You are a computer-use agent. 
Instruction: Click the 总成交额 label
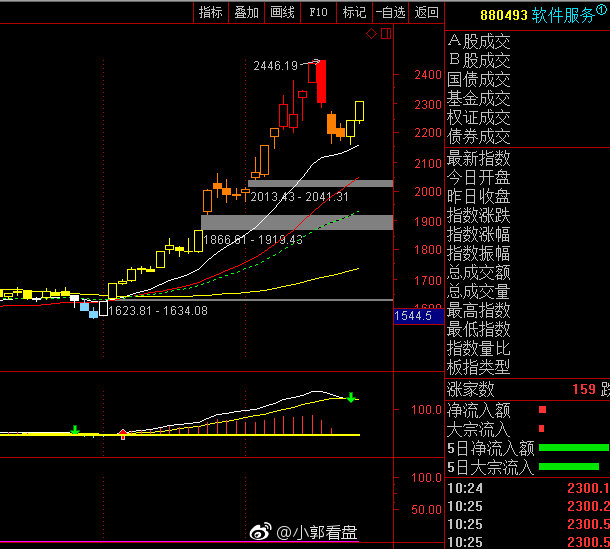coord(479,273)
